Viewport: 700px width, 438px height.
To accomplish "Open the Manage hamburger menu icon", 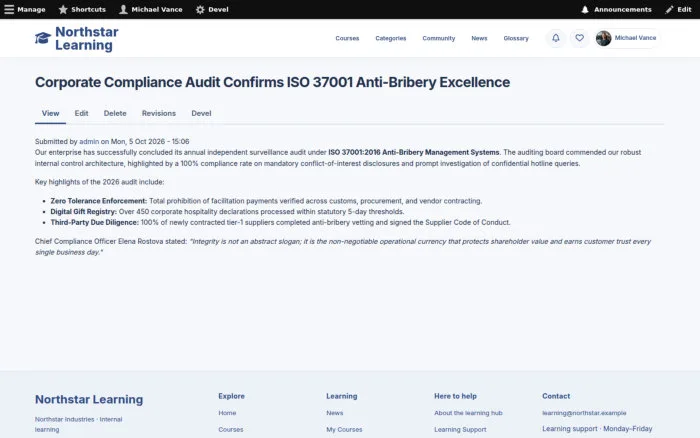I will 9,9.
